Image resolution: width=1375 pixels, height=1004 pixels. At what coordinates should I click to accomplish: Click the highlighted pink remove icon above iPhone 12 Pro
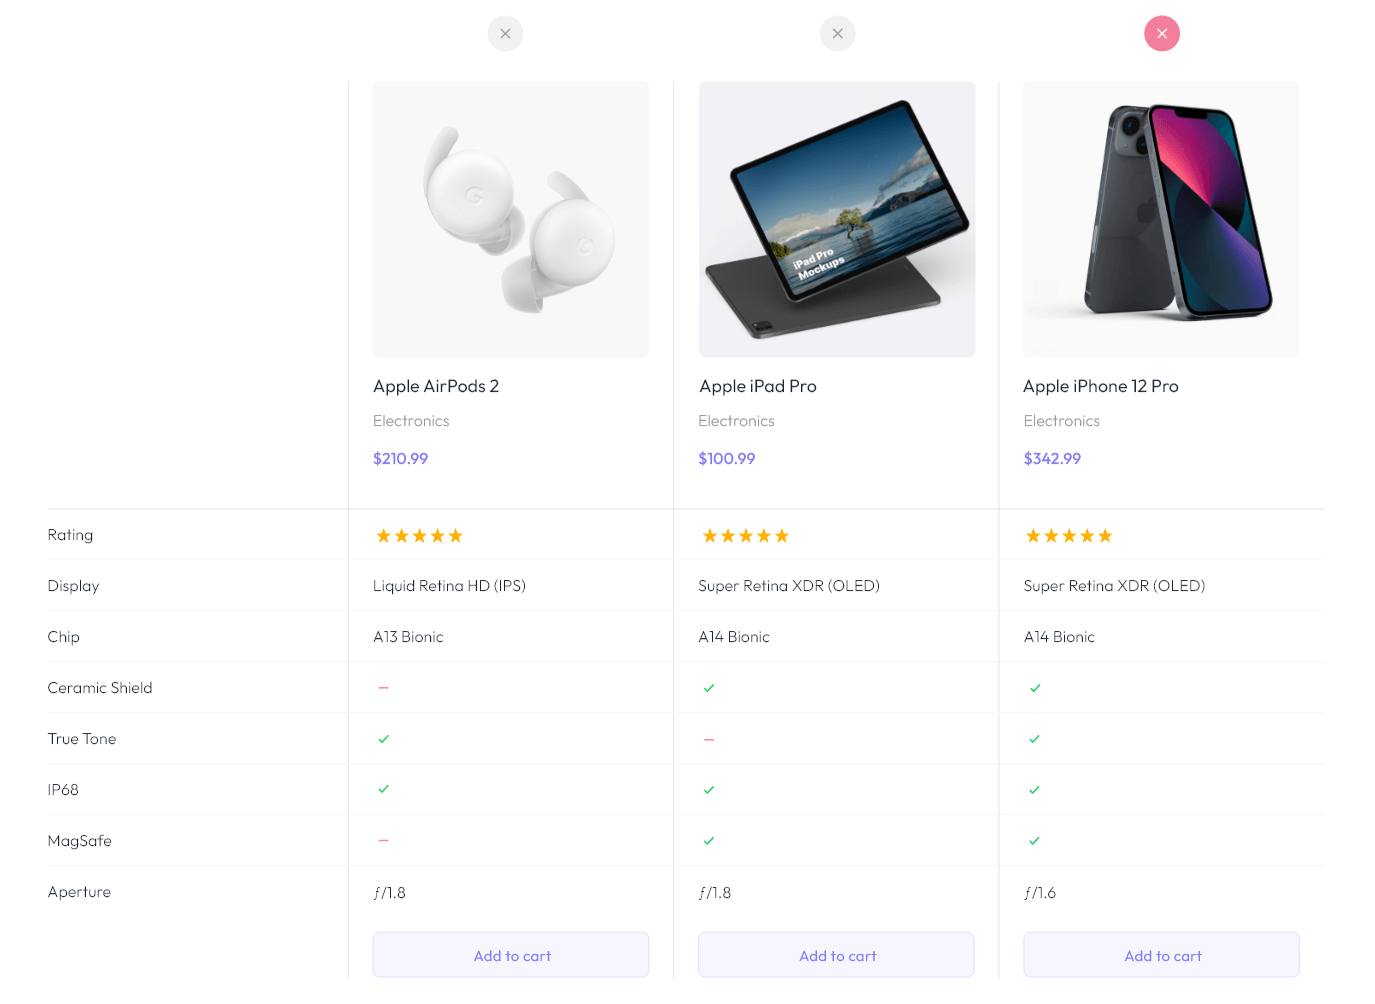coord(1161,33)
